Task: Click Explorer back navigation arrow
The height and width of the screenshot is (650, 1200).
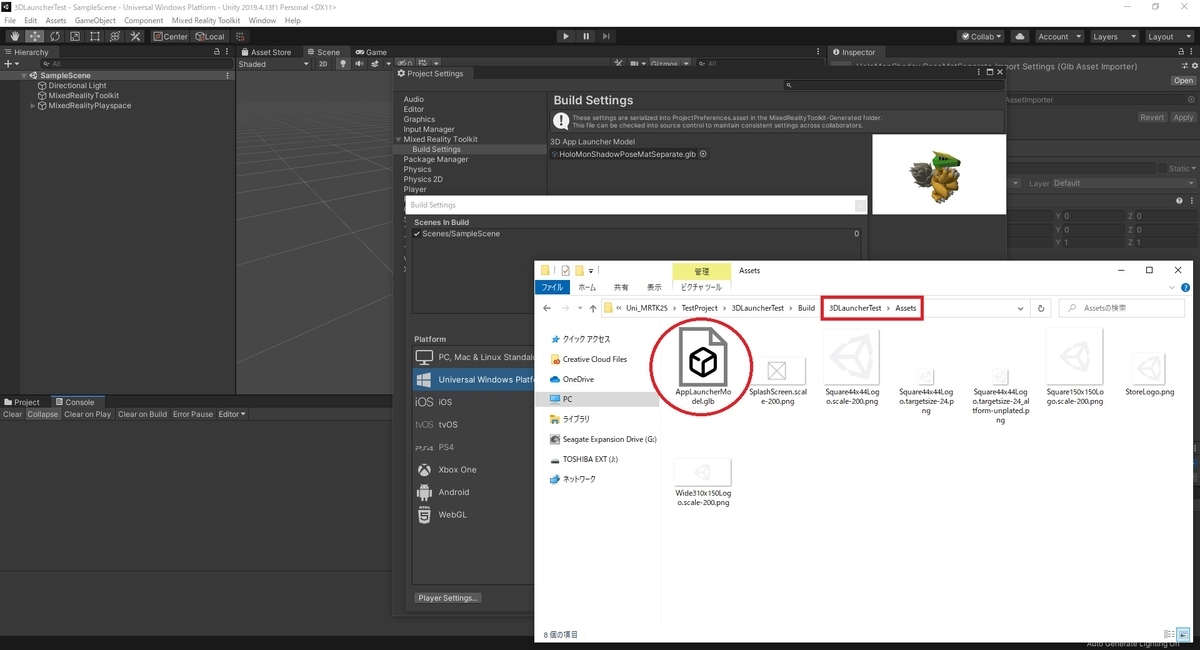Action: 546,308
